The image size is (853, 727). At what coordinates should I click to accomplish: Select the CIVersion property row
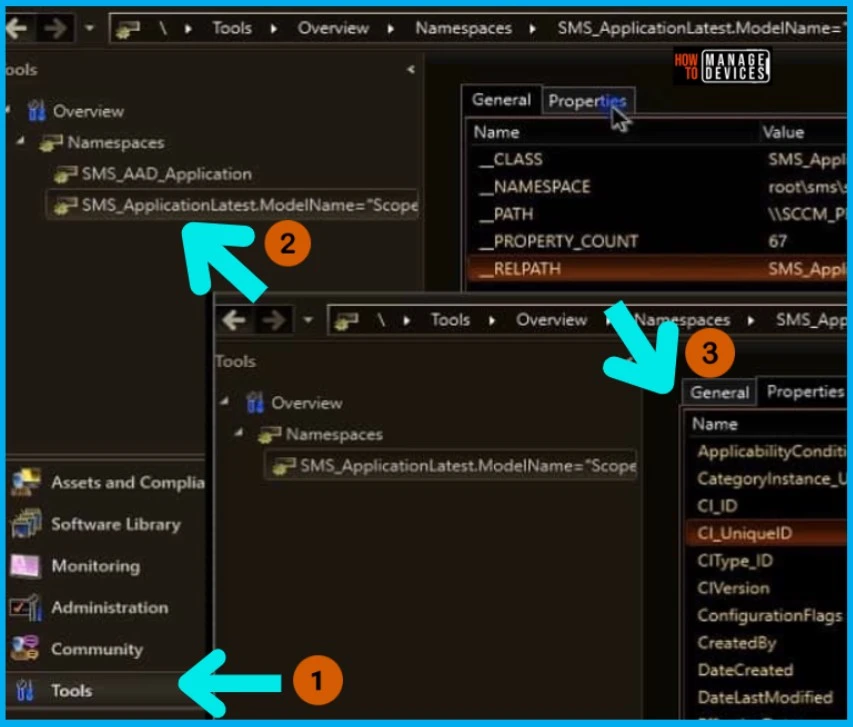767,588
